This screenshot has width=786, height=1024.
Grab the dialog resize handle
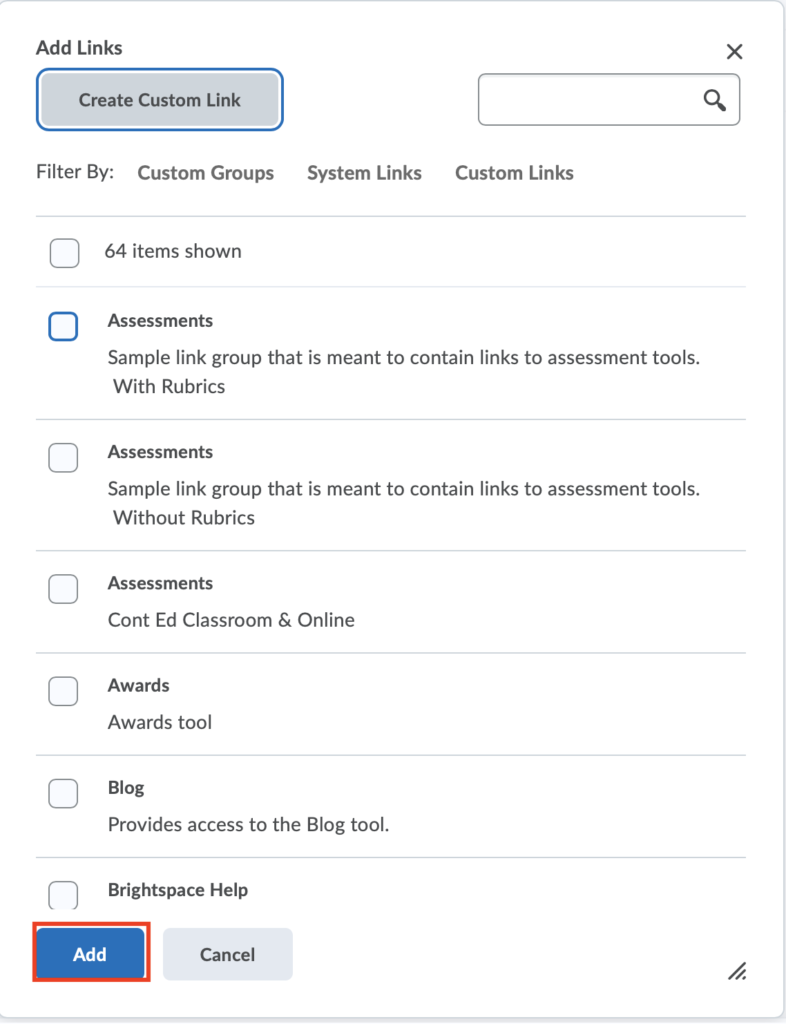coord(737,971)
